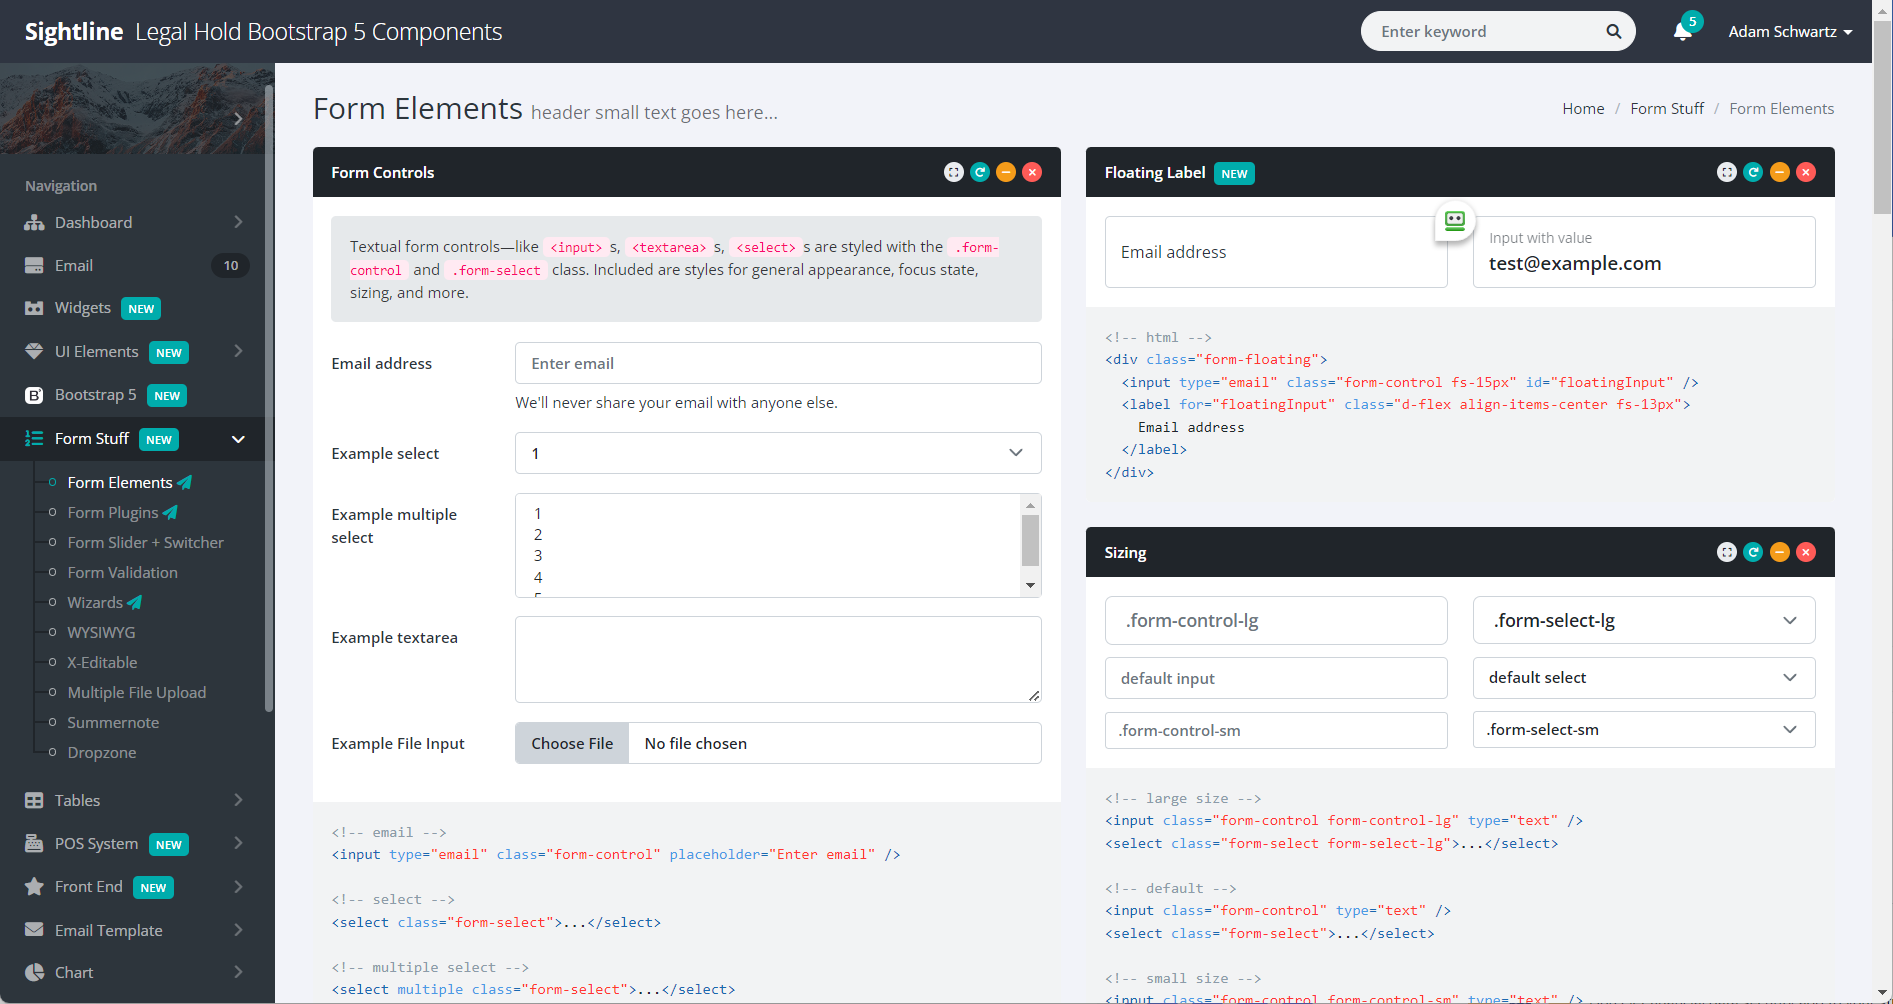Go to Home breadcrumb link

coord(1582,109)
